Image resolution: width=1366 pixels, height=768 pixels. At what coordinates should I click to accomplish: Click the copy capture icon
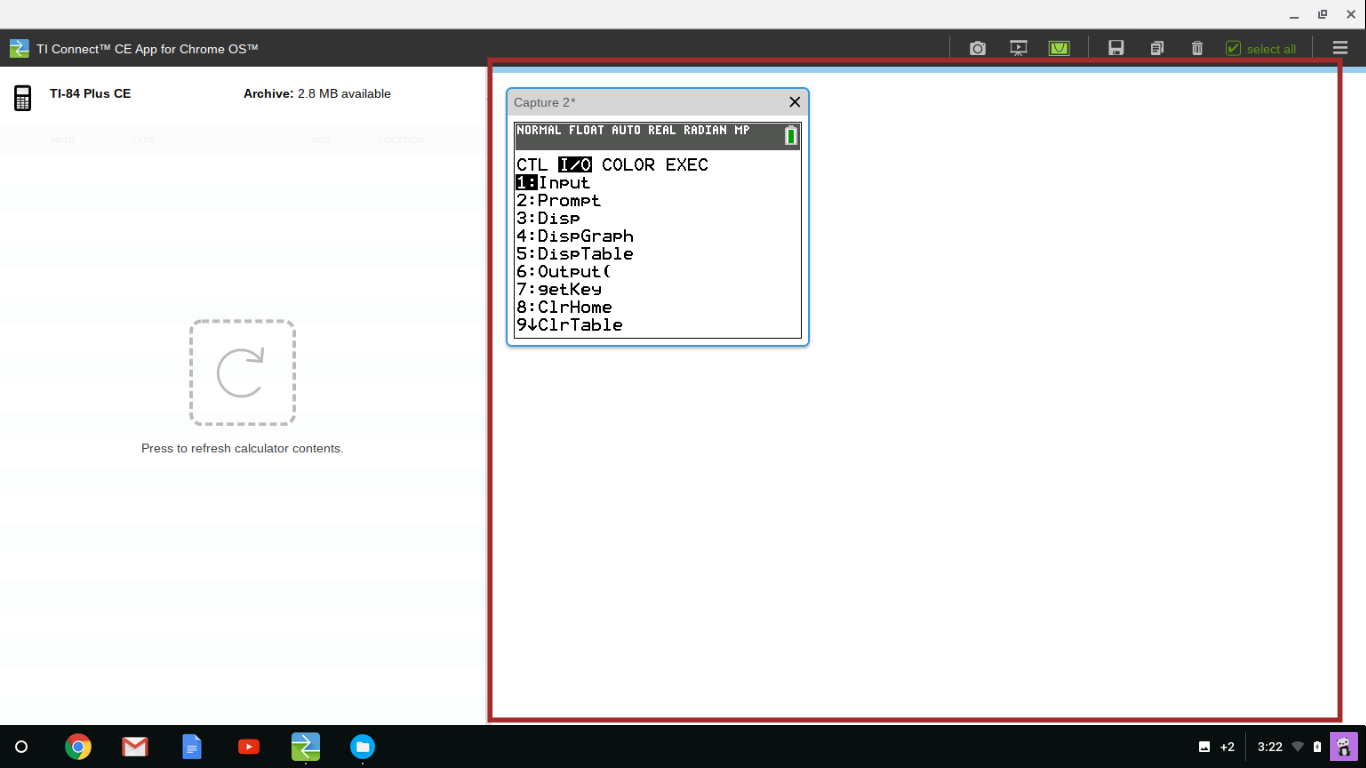1157,48
